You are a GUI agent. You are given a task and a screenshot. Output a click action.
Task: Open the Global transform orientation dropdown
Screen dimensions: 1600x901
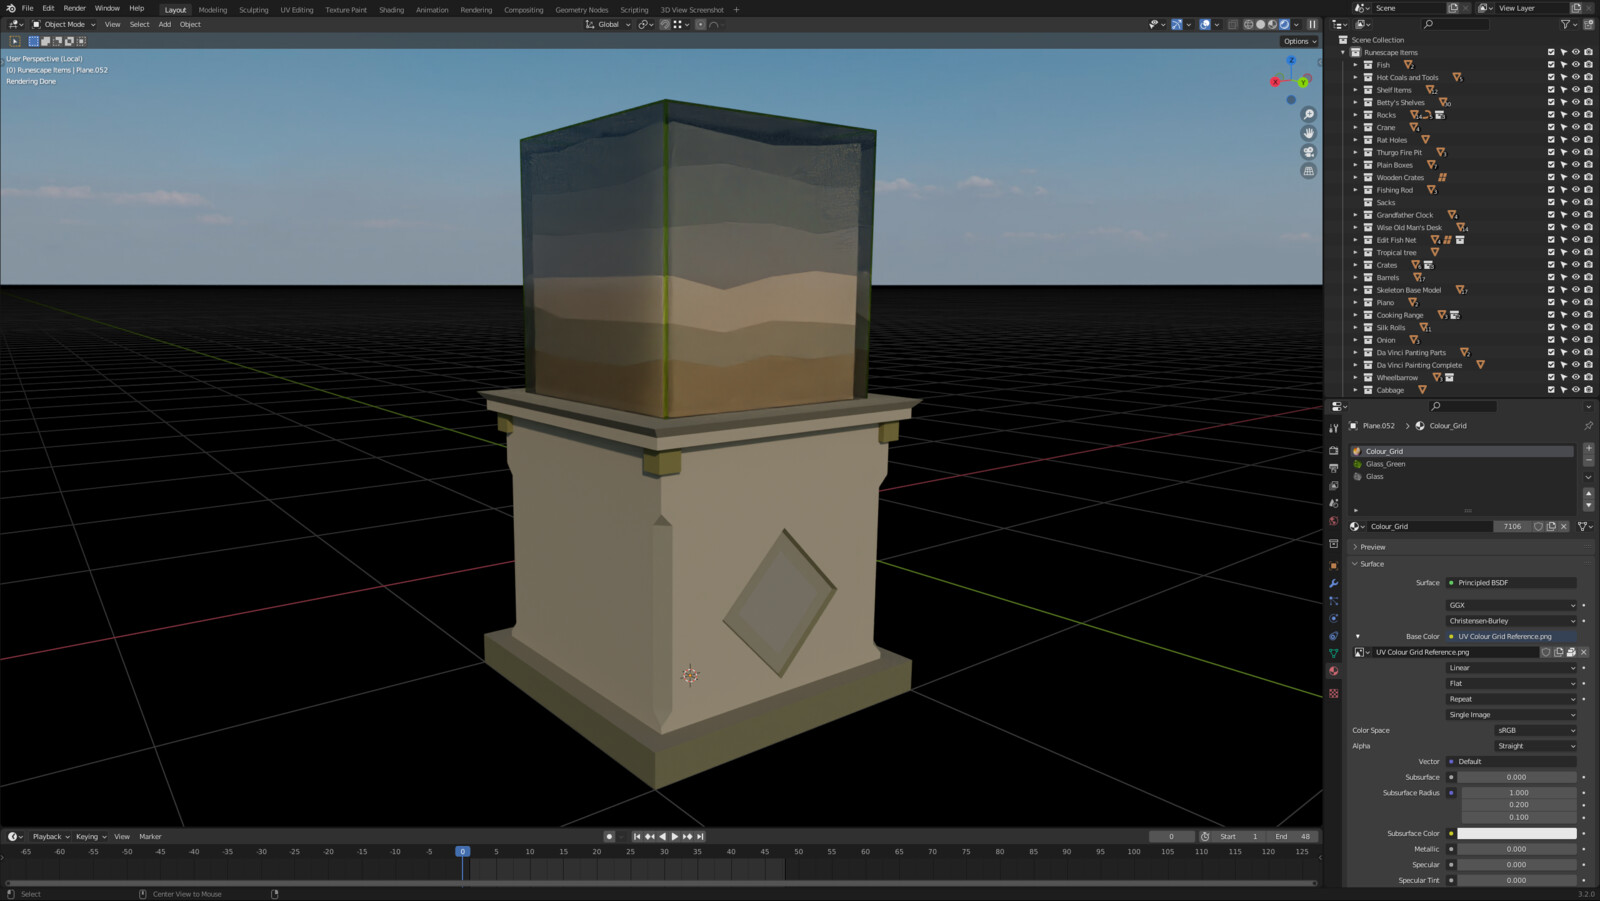(x=608, y=25)
